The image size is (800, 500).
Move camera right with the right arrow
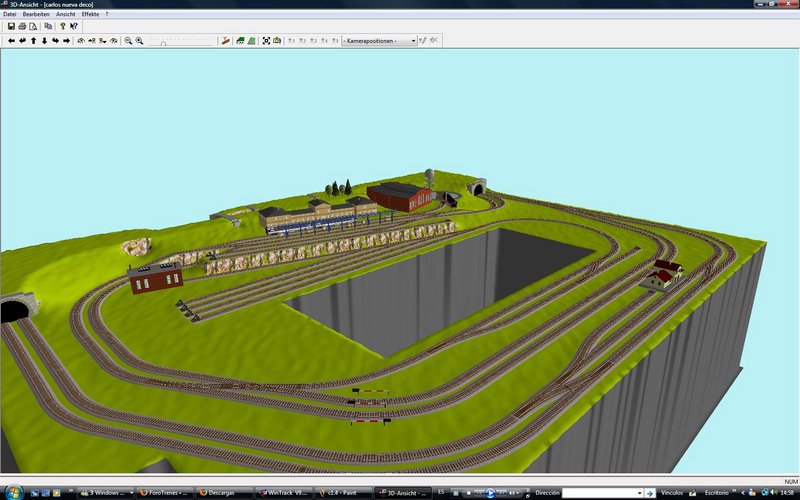(66, 41)
